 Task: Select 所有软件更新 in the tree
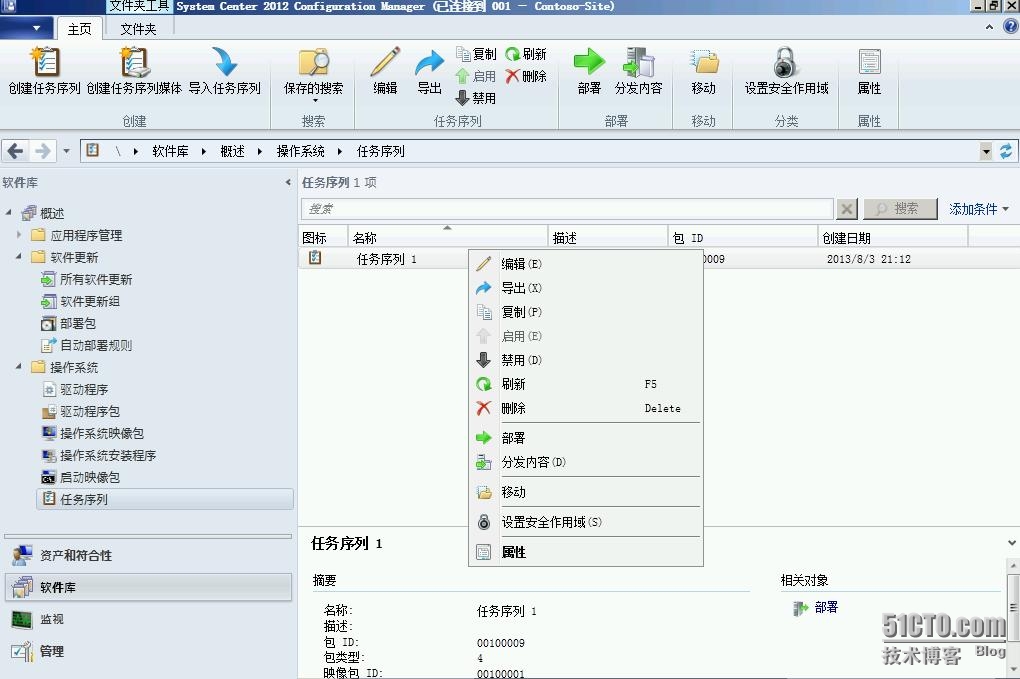point(96,280)
